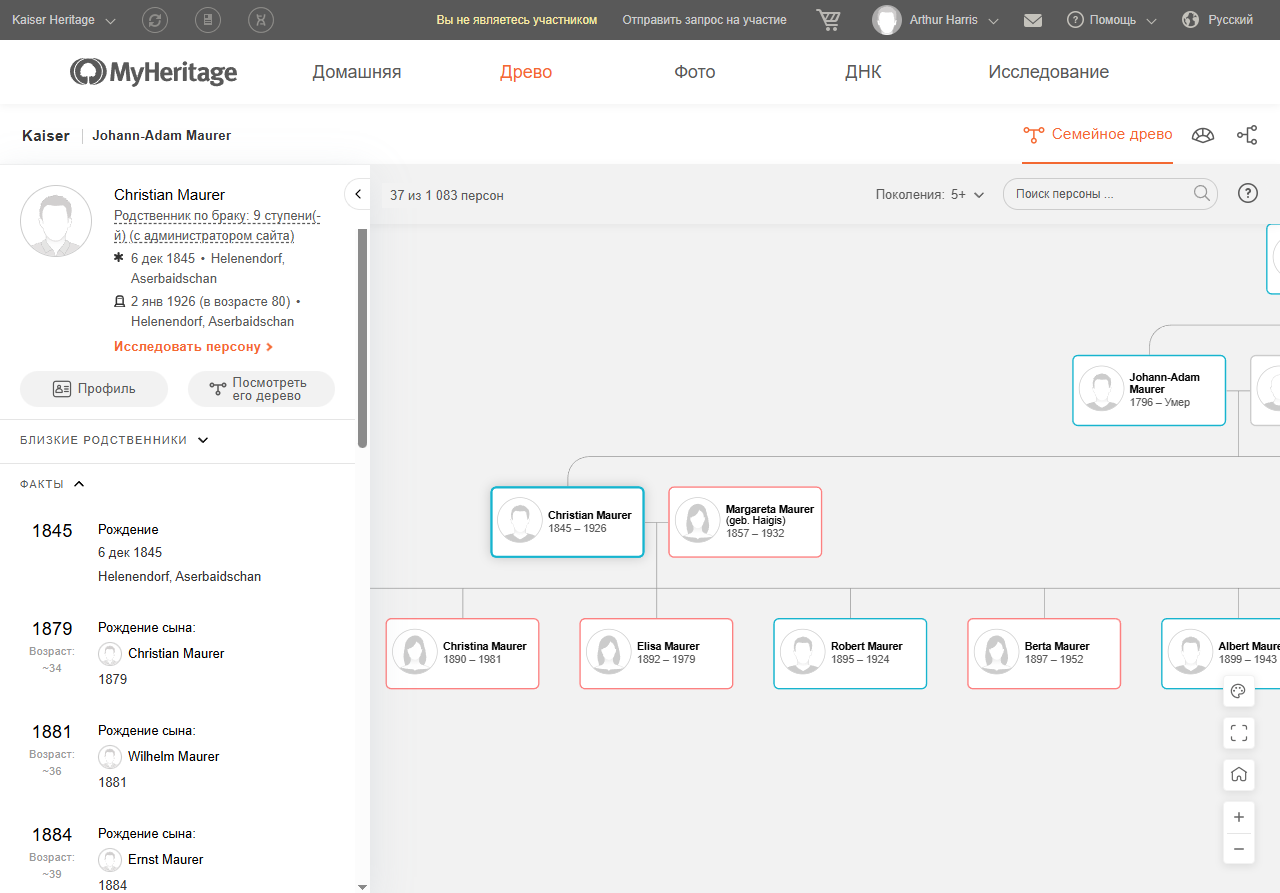Select Christina Maurer 1890–1981 card

(462, 653)
